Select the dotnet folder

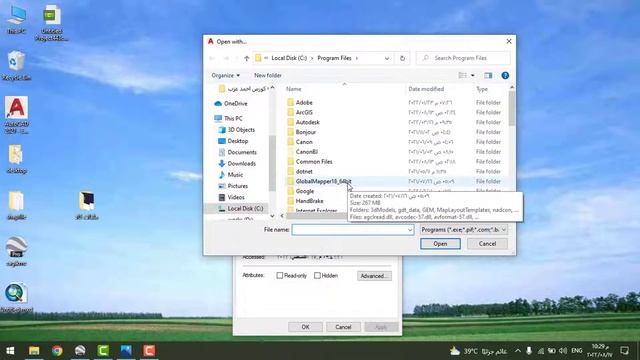click(304, 171)
